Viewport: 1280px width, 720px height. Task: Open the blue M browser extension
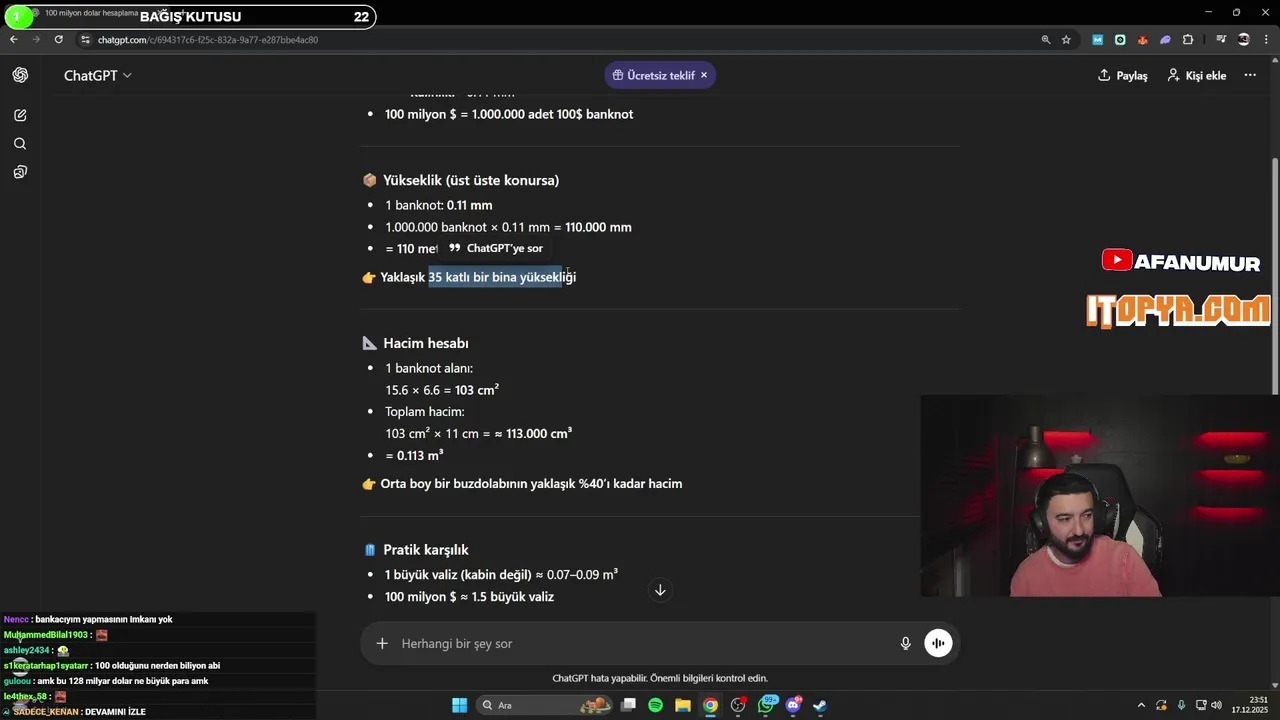pyautogui.click(x=1098, y=40)
